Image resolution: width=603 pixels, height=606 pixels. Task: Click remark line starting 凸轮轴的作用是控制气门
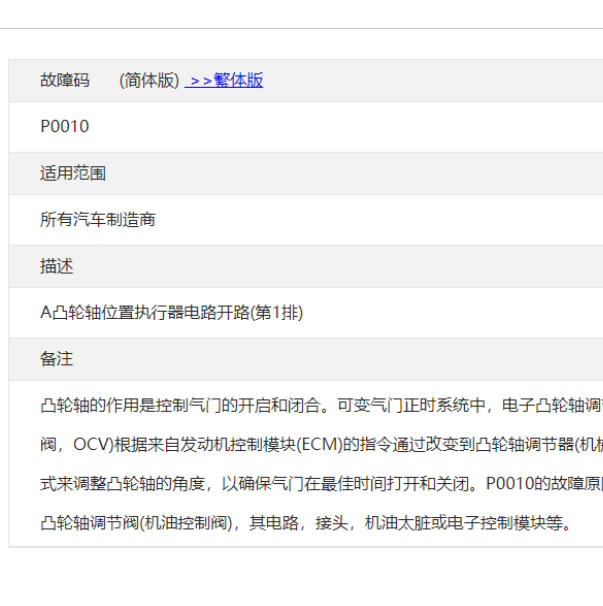(x=322, y=405)
